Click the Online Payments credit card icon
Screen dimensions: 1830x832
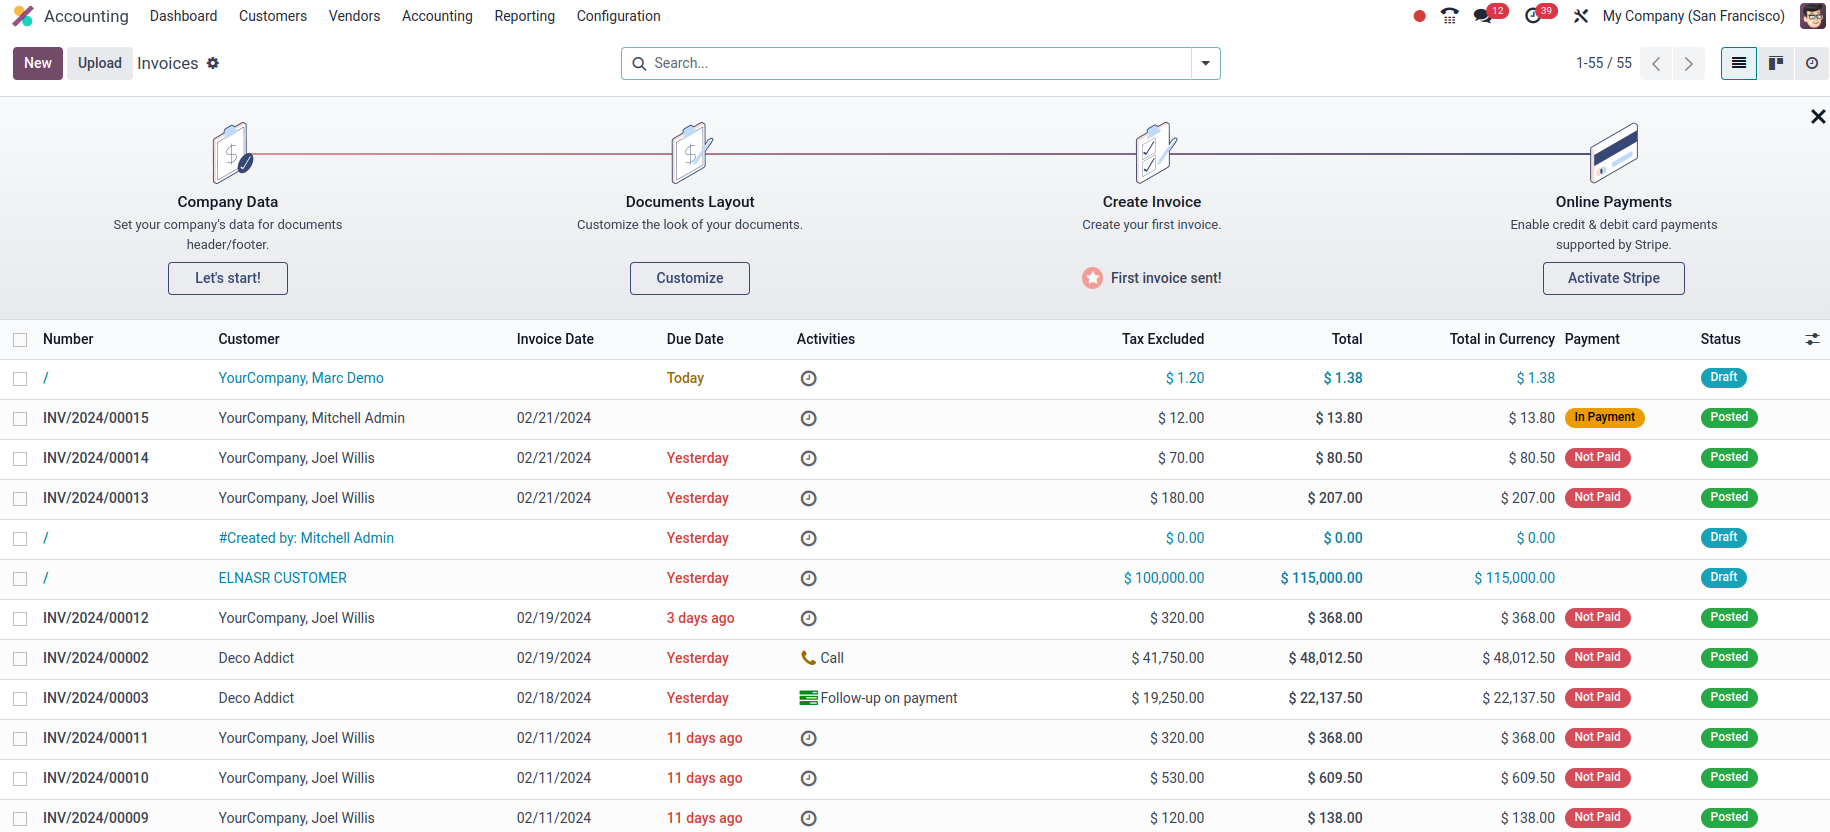point(1614,153)
